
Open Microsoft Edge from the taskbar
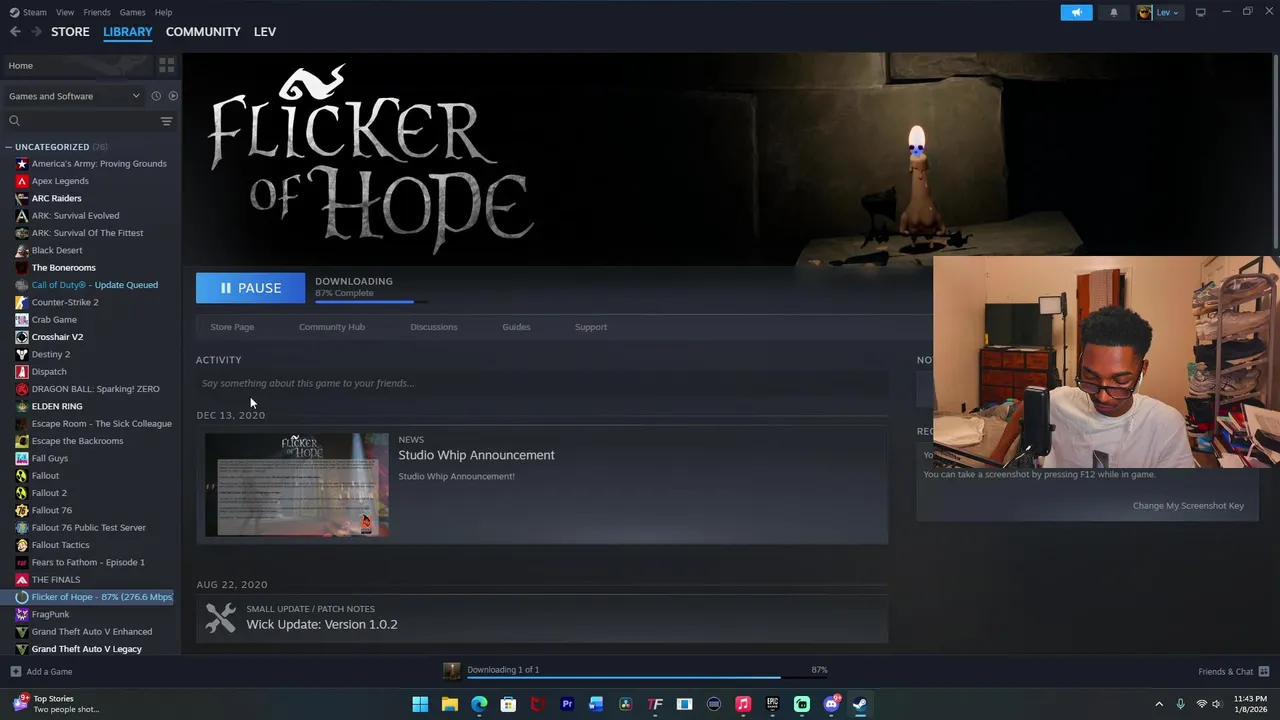coord(479,704)
